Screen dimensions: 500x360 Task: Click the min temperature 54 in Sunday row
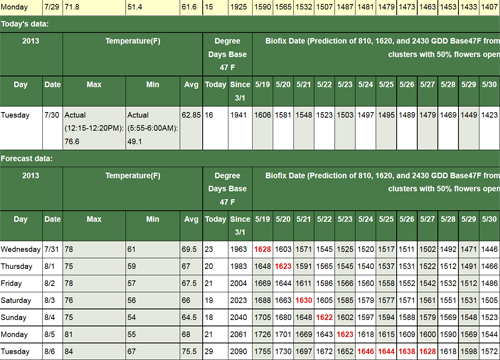point(153,317)
